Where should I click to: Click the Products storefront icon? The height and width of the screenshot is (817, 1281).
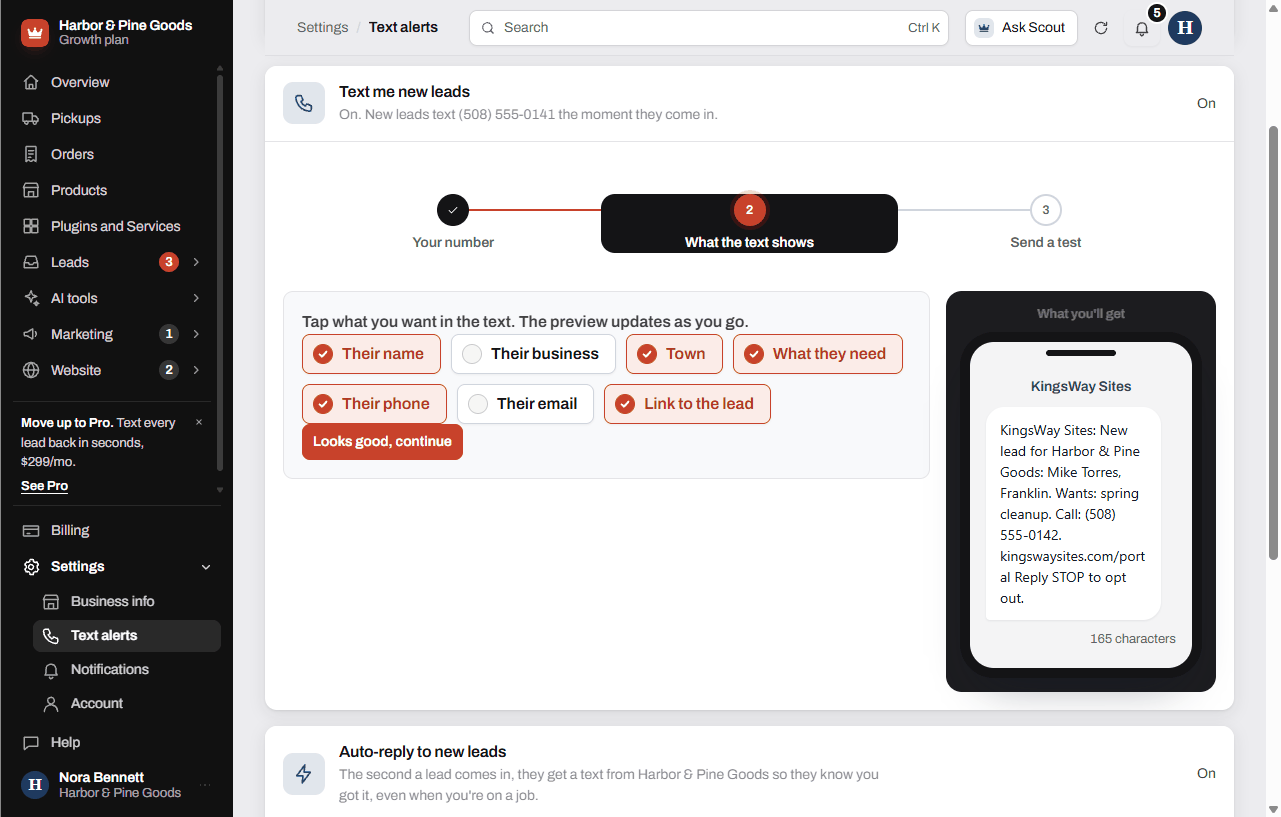click(x=31, y=190)
